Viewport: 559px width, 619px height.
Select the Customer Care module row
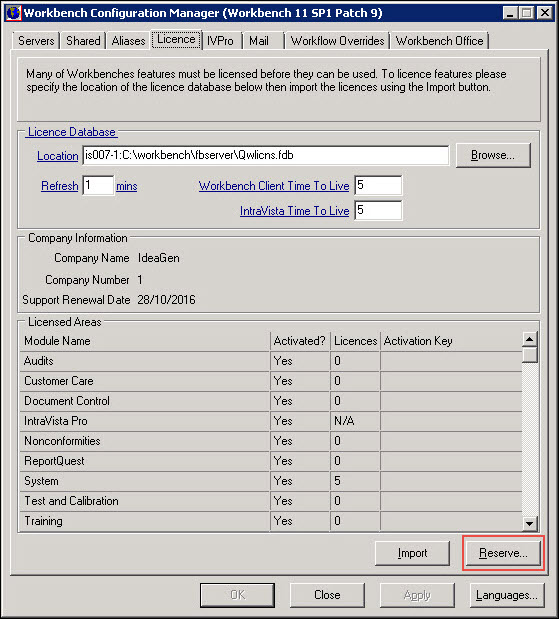tap(271, 381)
